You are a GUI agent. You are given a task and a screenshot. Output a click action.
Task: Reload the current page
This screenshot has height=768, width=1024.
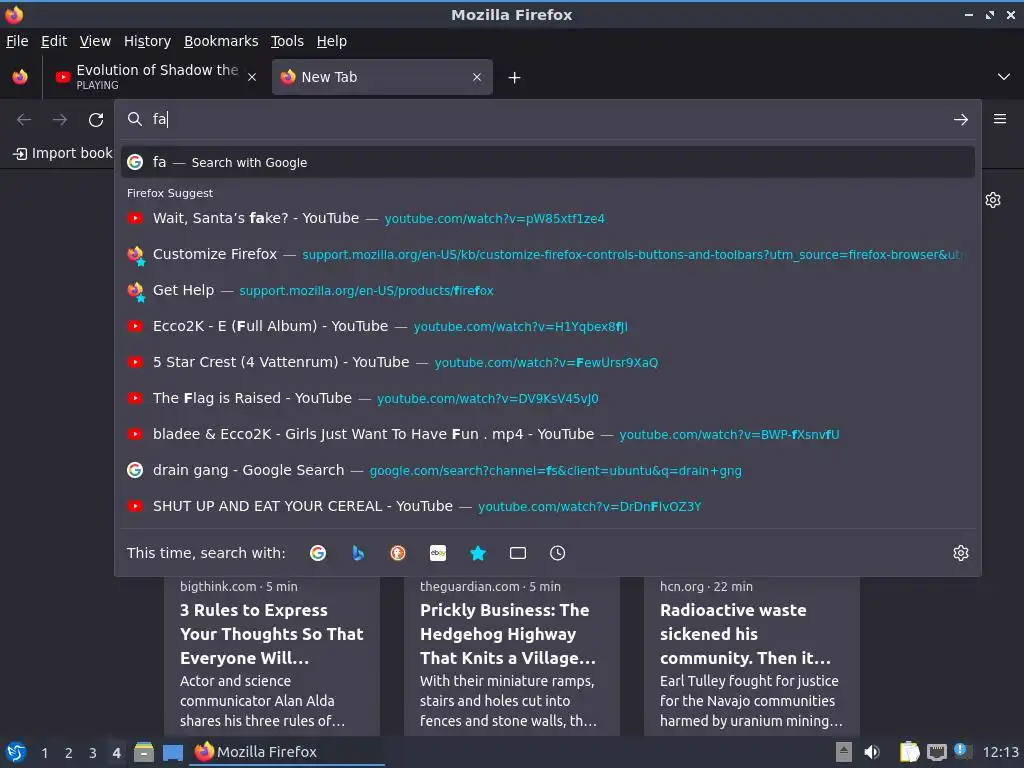96,120
